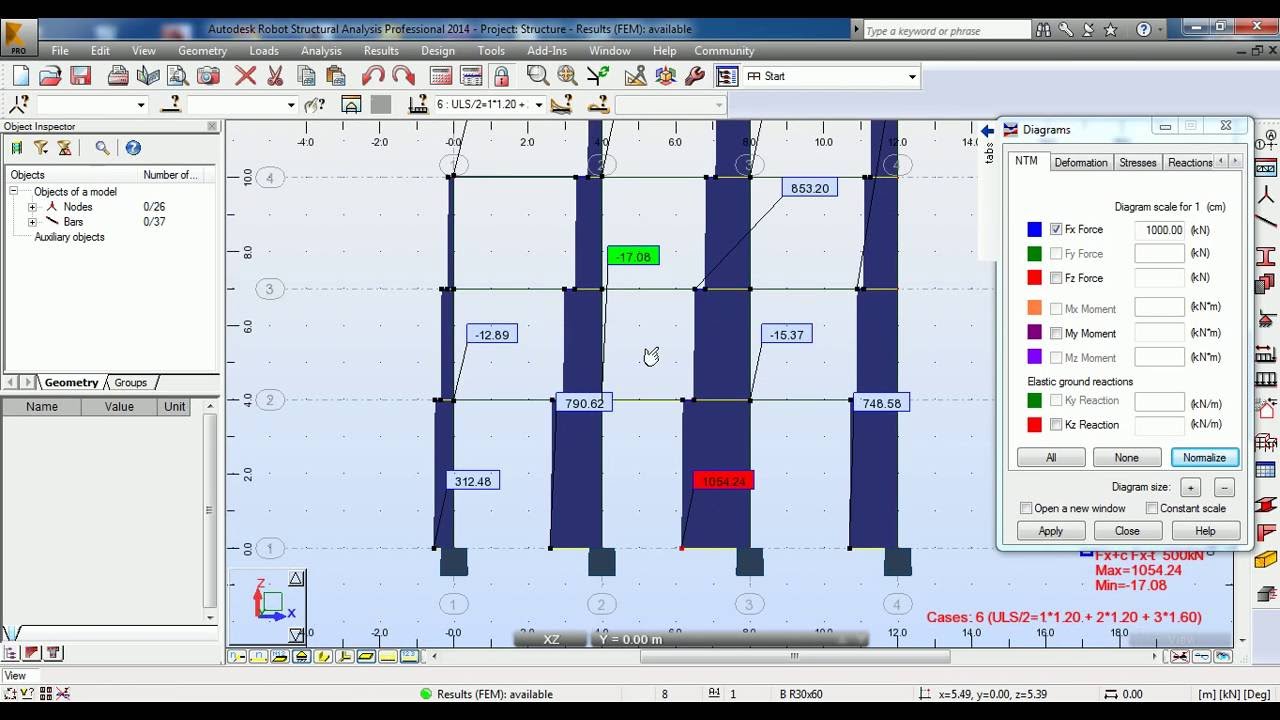Click the favorites star icon in title bar
Screen dimensions: 1280x720
(x=1110, y=30)
